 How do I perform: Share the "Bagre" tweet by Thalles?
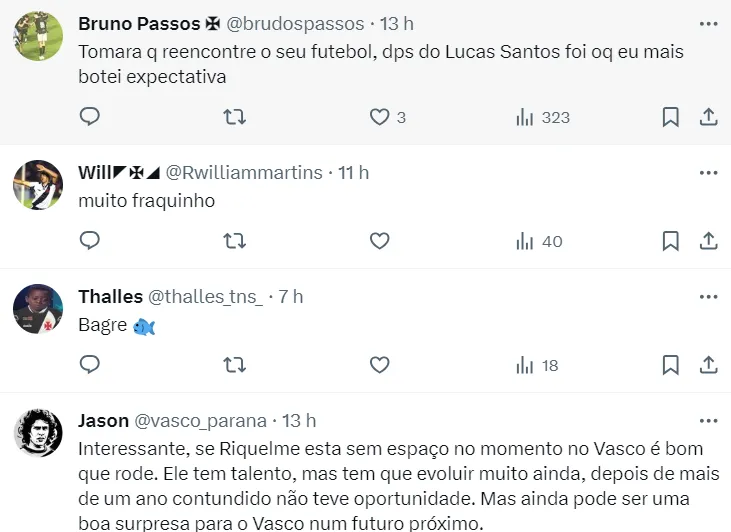[708, 365]
